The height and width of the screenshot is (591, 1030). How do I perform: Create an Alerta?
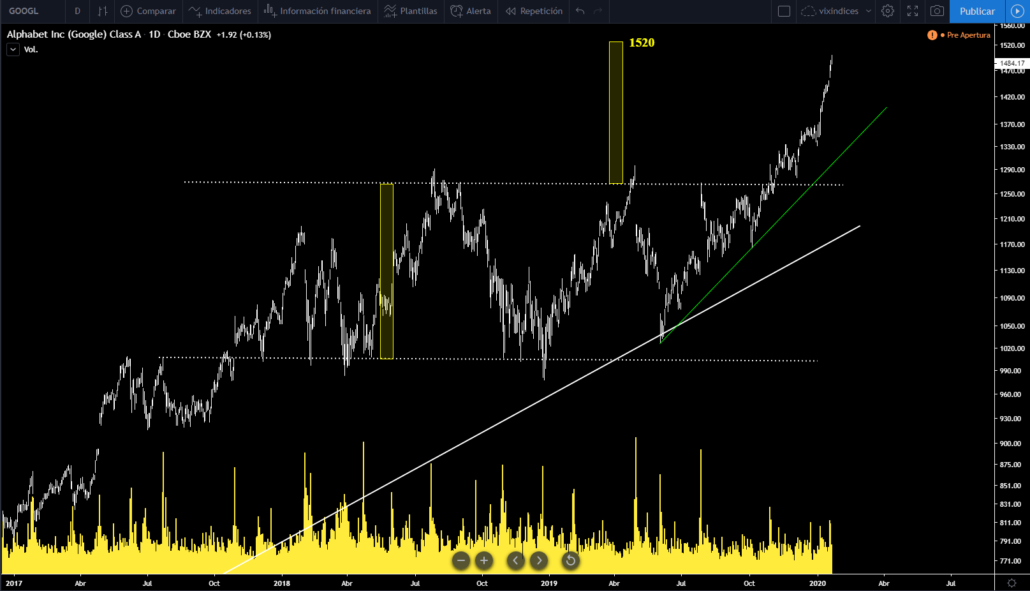pyautogui.click(x=470, y=11)
